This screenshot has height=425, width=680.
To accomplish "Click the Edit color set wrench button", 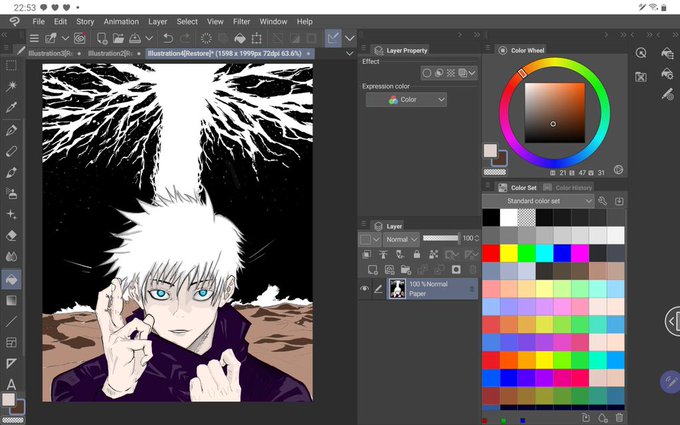I will point(602,201).
